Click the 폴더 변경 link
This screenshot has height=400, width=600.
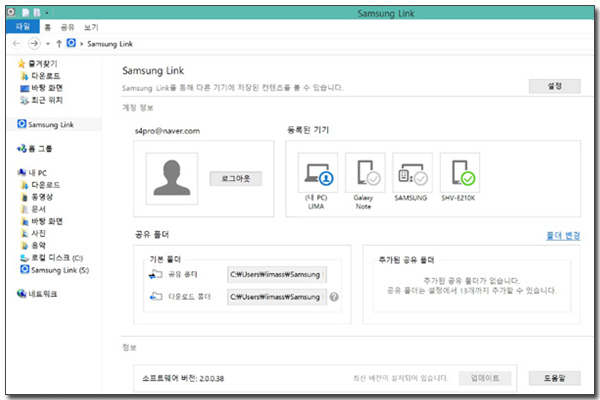click(561, 236)
